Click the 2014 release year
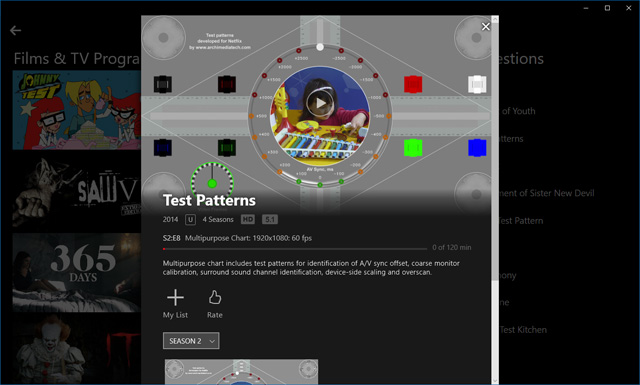640x385 pixels. [x=170, y=220]
